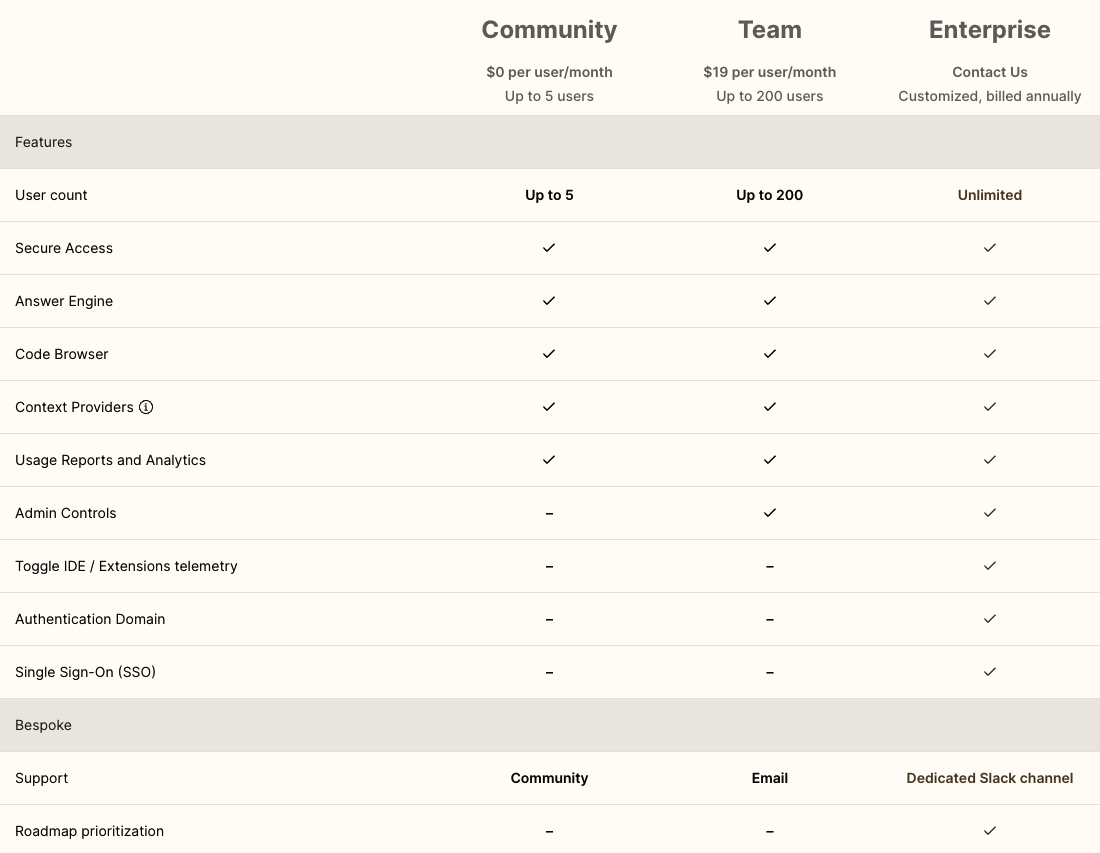This screenshot has height=853, width=1100.
Task: Click Answer Engine checkmark in Community column
Action: pos(549,301)
